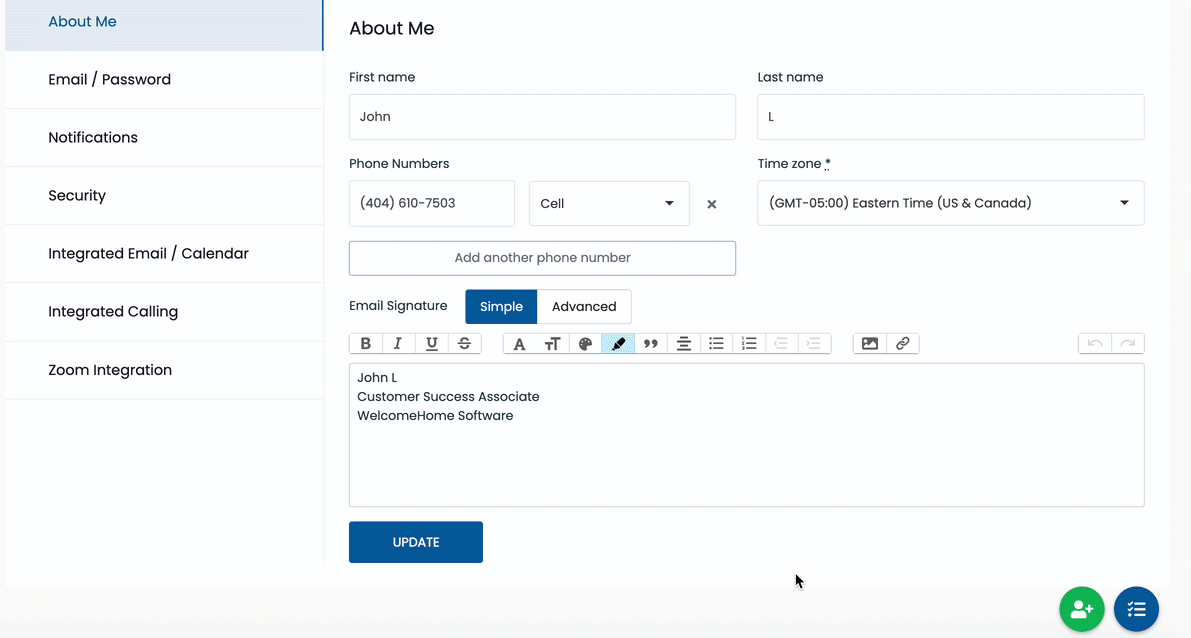Click the First name field

click(x=542, y=117)
